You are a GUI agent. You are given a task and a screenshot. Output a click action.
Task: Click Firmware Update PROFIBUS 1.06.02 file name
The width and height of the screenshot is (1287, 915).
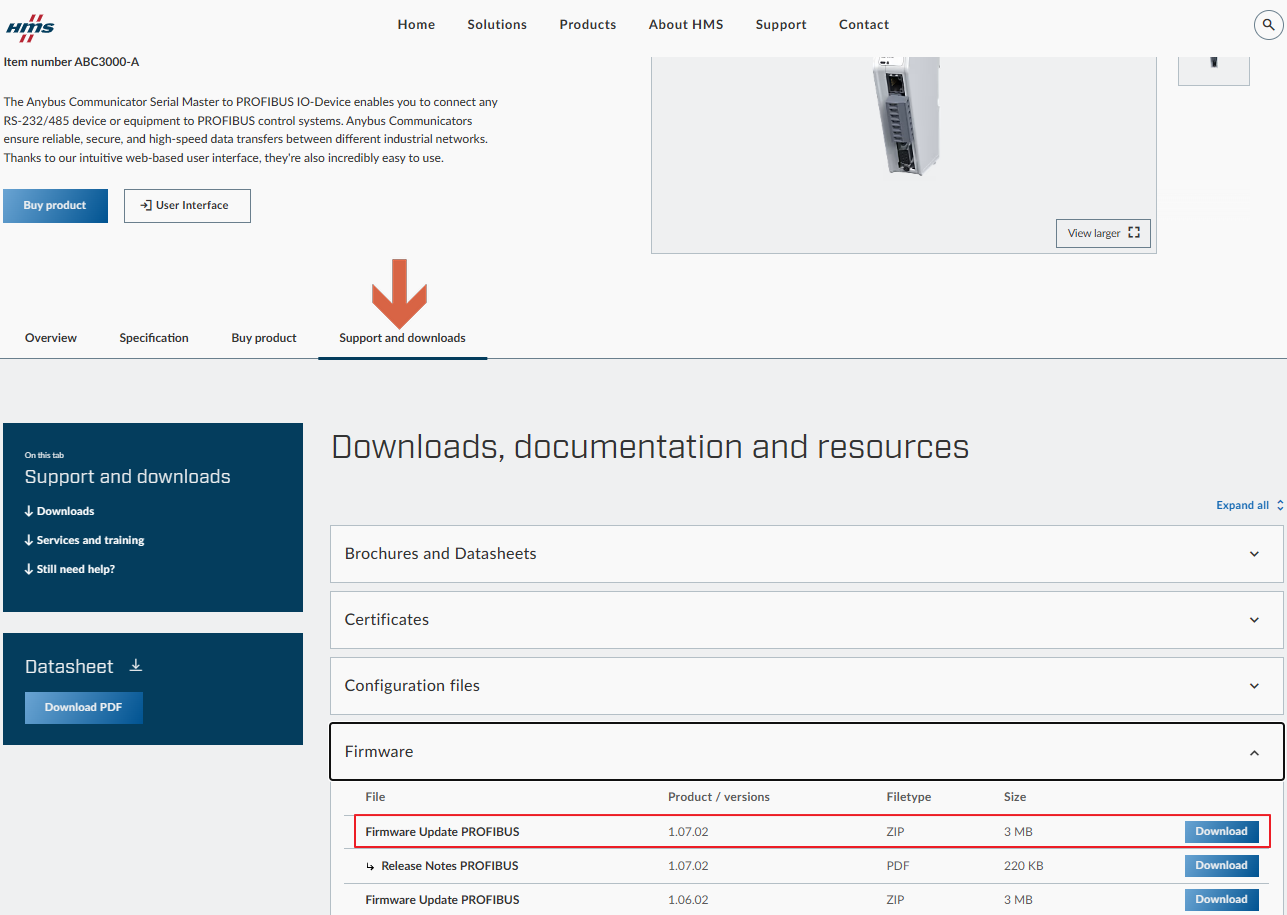[442, 900]
